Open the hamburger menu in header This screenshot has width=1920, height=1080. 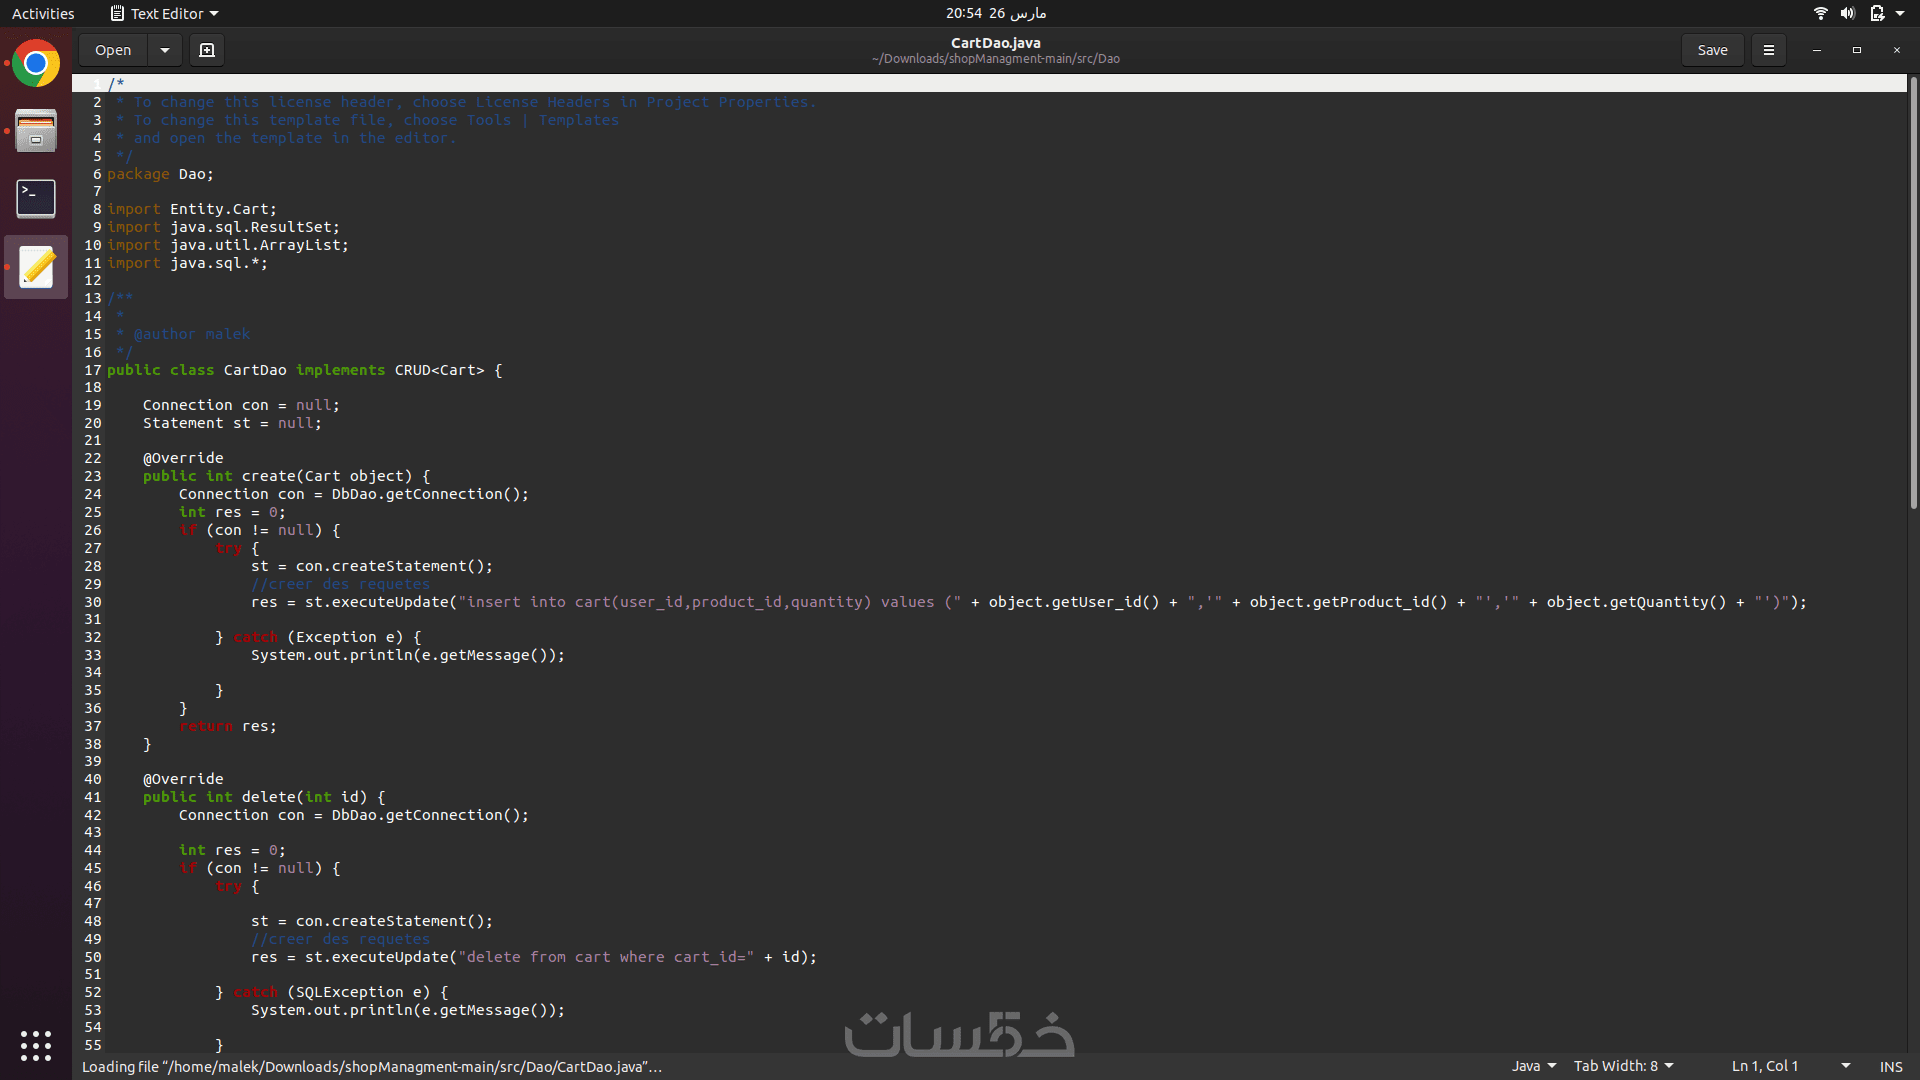1768,50
